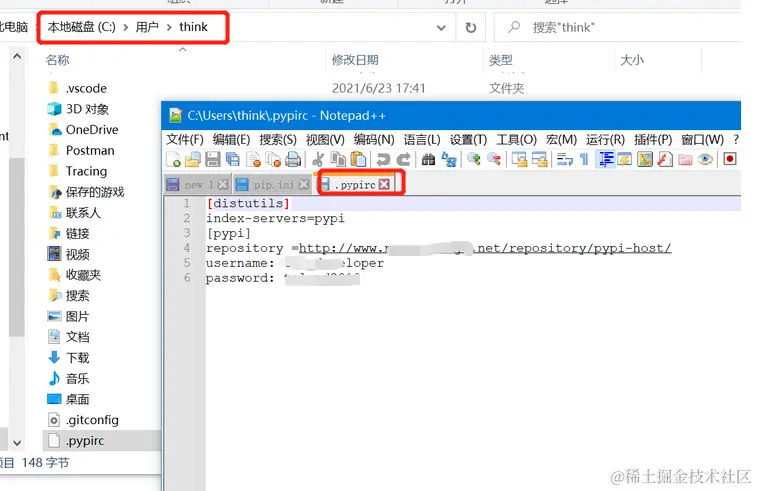Click the search "think" box in Explorer

[x=618, y=28]
